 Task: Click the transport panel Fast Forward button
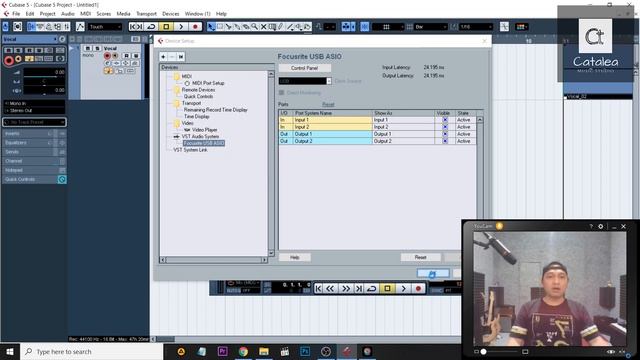coord(345,289)
